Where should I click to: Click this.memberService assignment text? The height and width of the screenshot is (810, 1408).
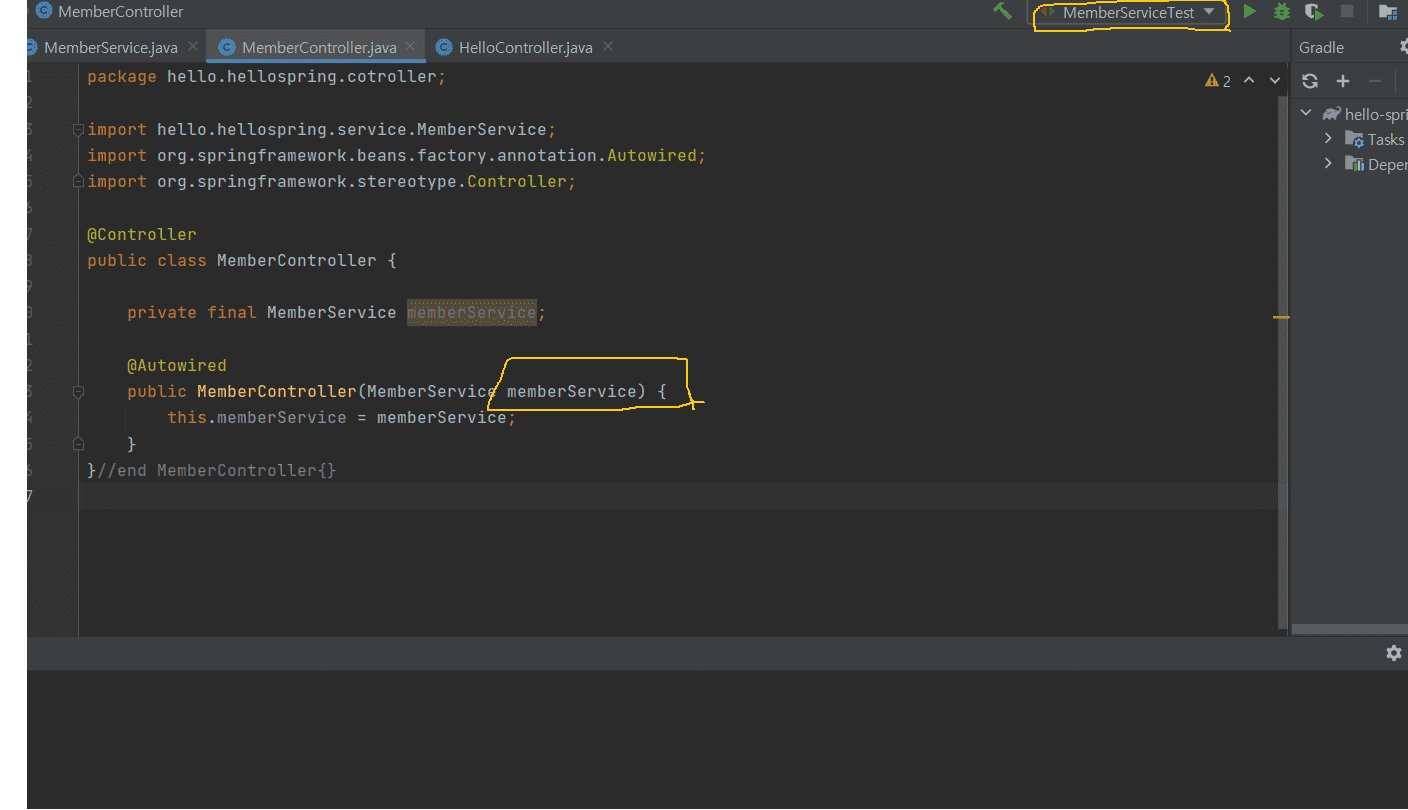(257, 417)
